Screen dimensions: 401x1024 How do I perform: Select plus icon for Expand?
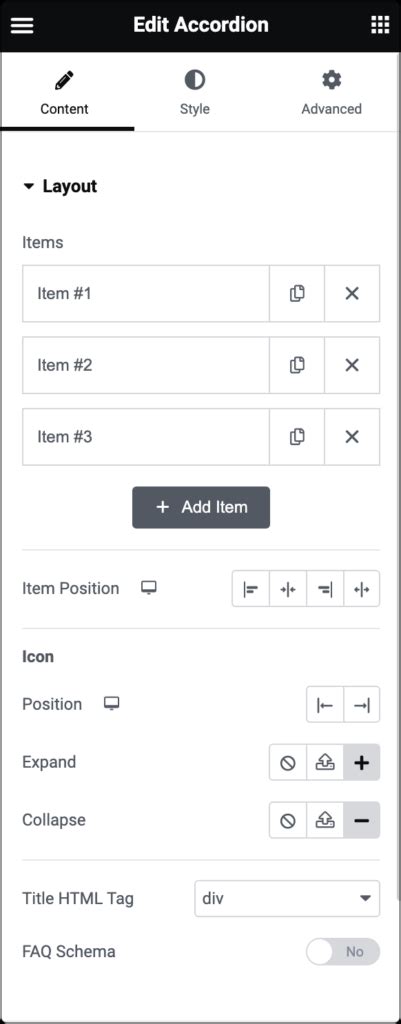362,763
